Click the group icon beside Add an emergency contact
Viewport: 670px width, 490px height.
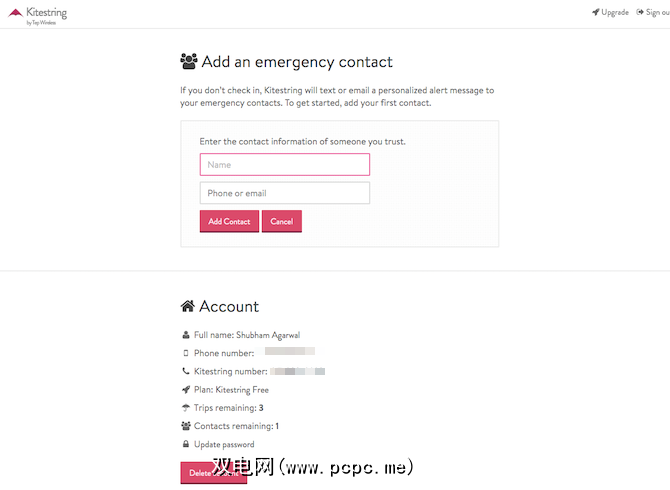[x=189, y=62]
